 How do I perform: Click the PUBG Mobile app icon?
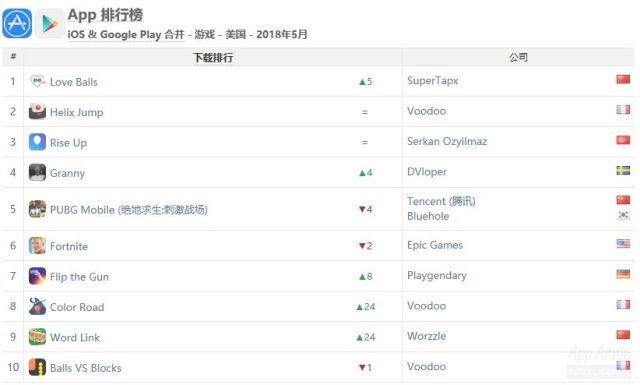37,209
